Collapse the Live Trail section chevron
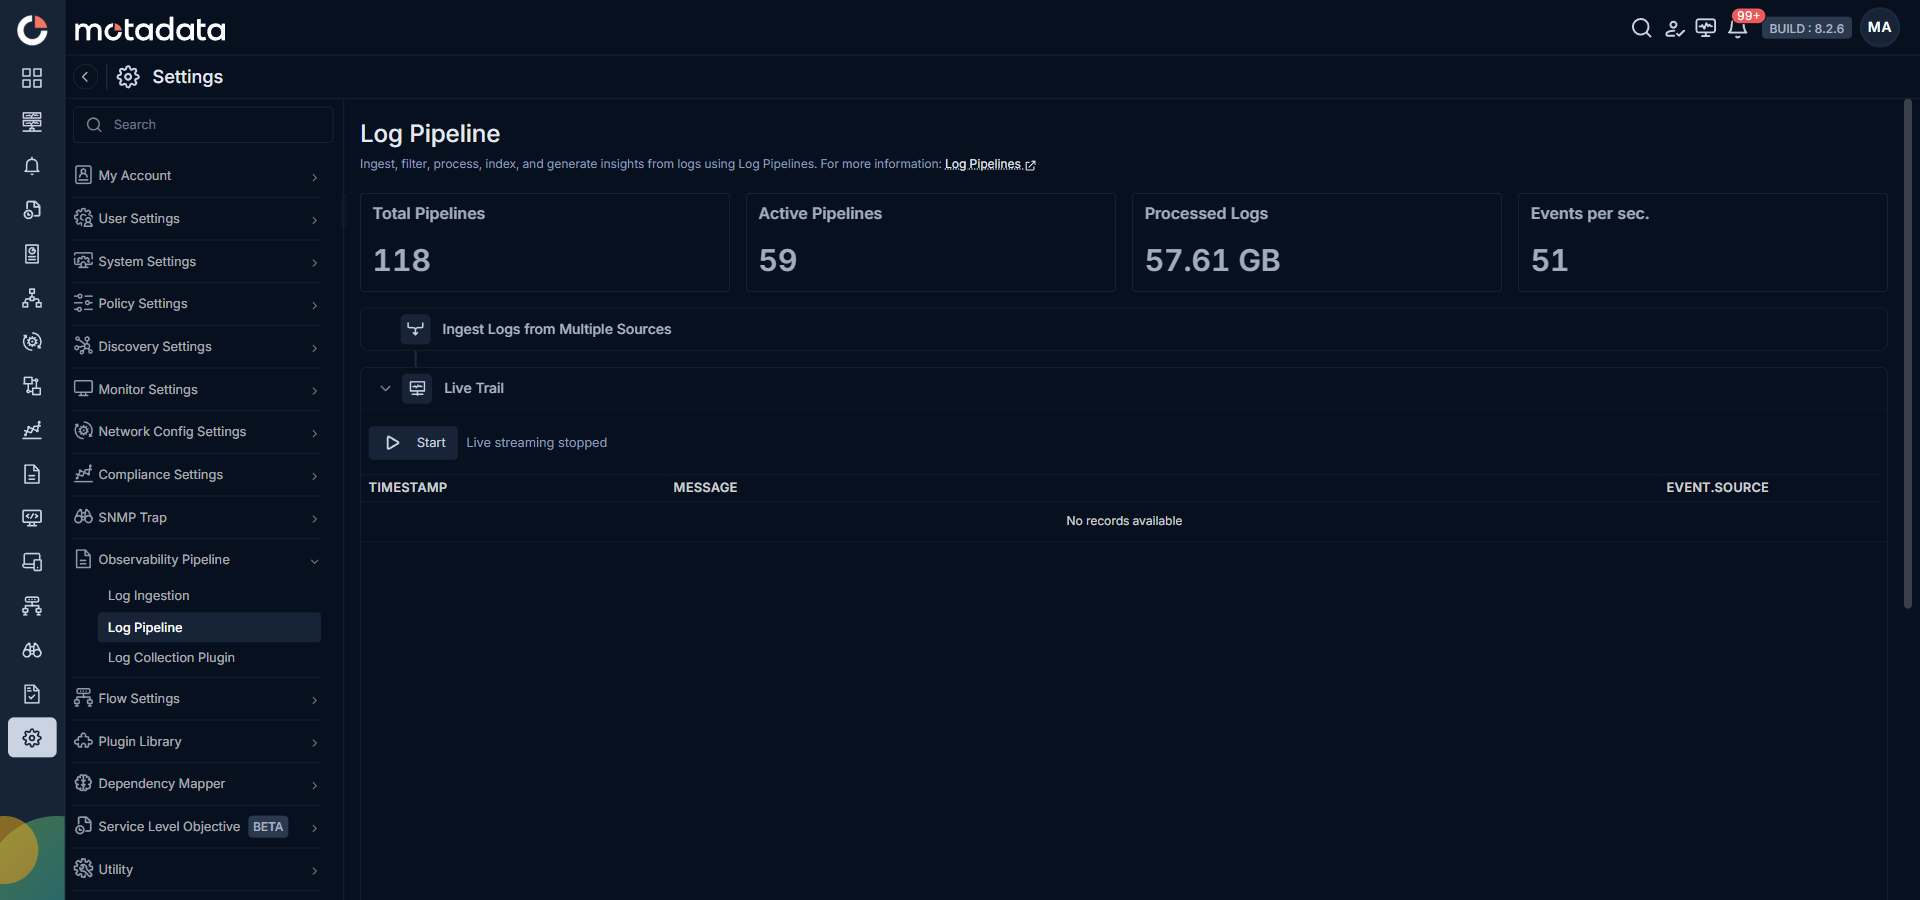This screenshot has height=900, width=1920. 385,388
